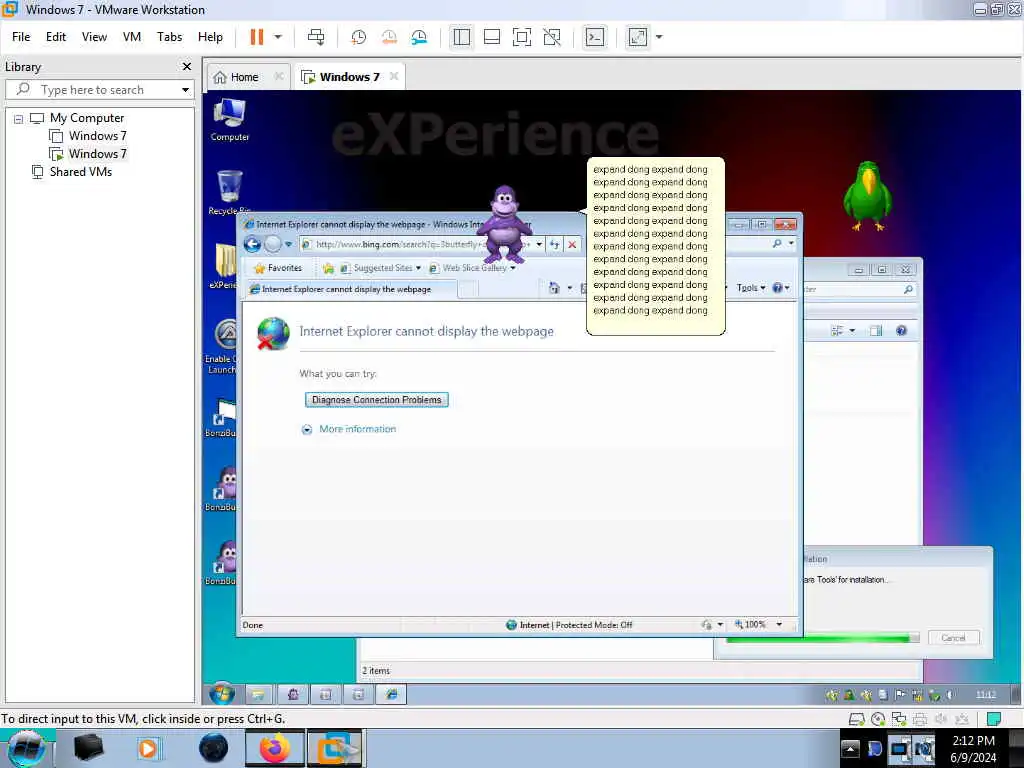Click the Internet Explorer back arrow
Image resolution: width=1024 pixels, height=768 pixels.
253,244
